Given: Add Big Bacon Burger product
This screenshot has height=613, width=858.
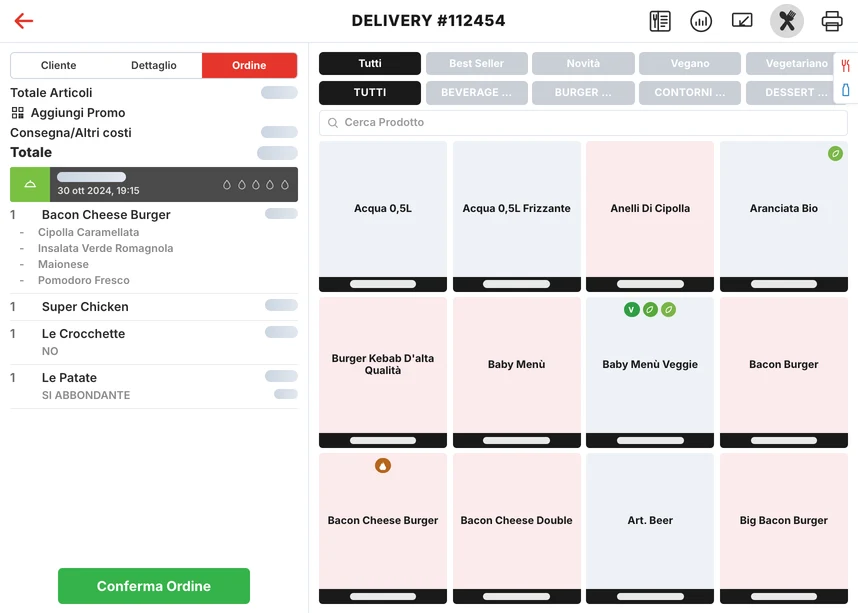Looking at the screenshot, I should pos(784,528).
